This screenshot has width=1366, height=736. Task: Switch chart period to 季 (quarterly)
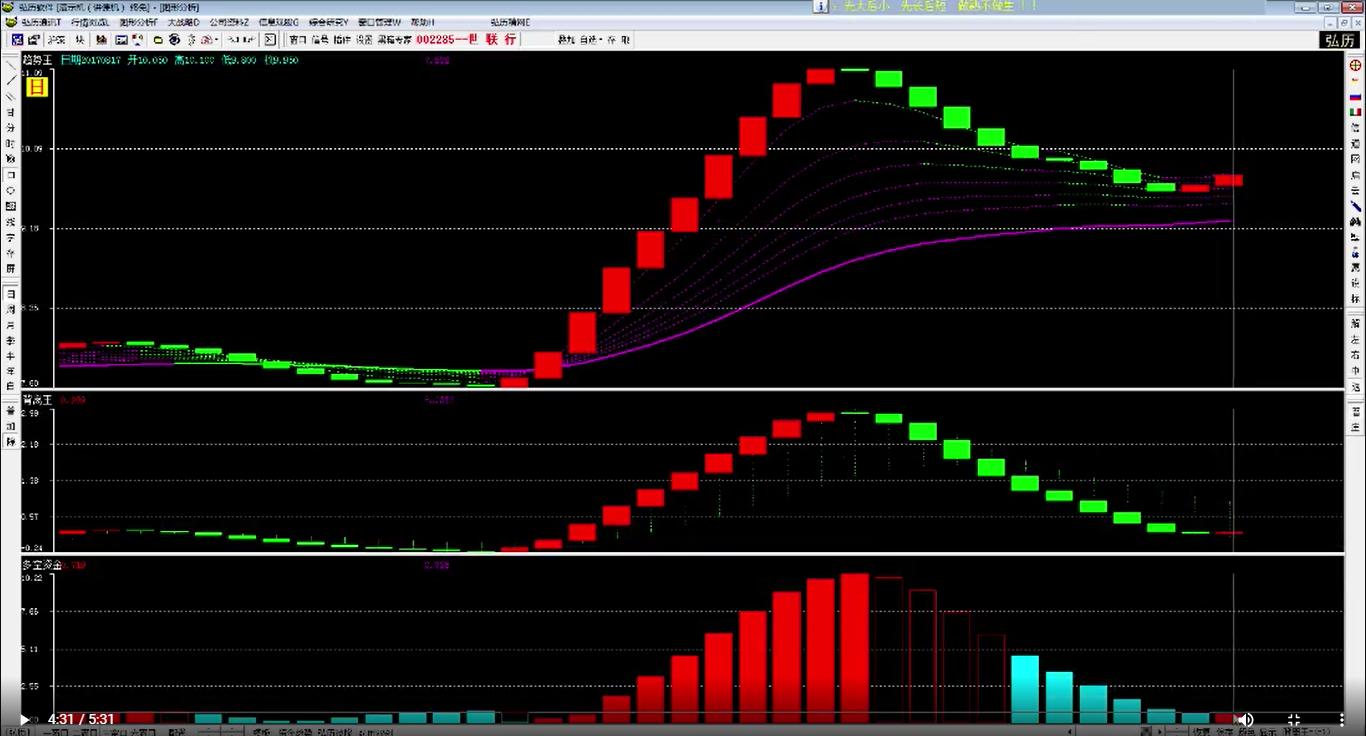(x=11, y=340)
